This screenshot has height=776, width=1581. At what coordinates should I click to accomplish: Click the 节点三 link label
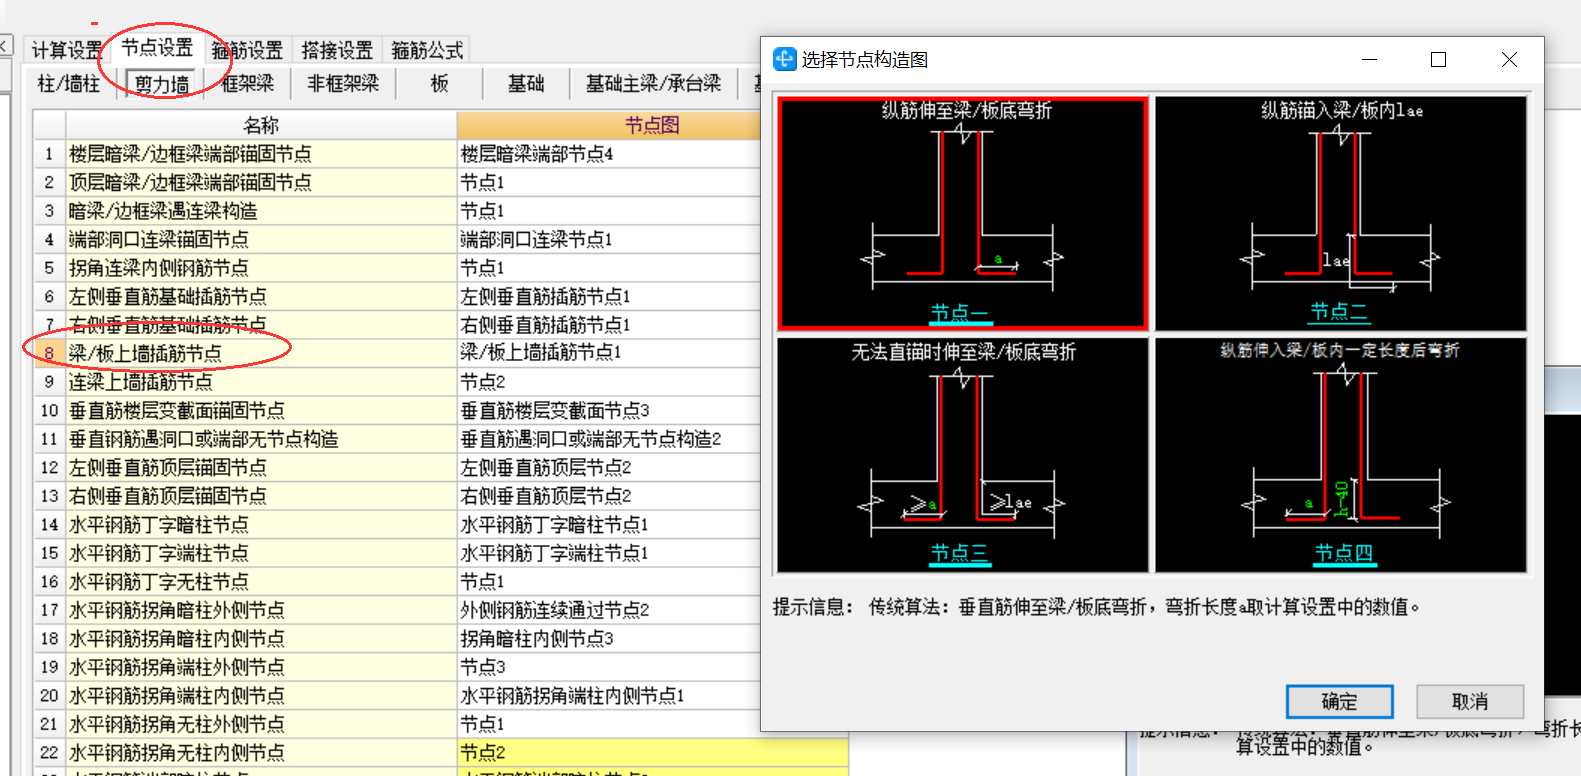(960, 553)
